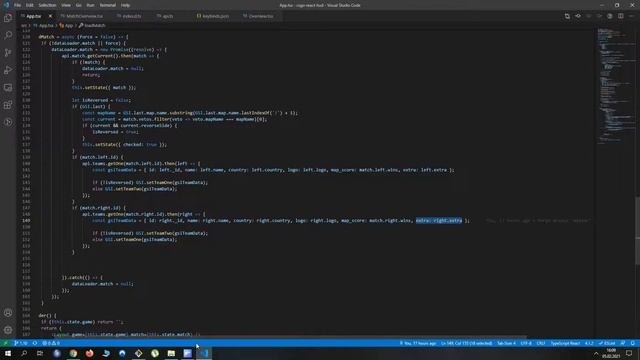Image resolution: width=640 pixels, height=360 pixels.
Task: Click the git blame info in the status bar
Action: point(418,343)
